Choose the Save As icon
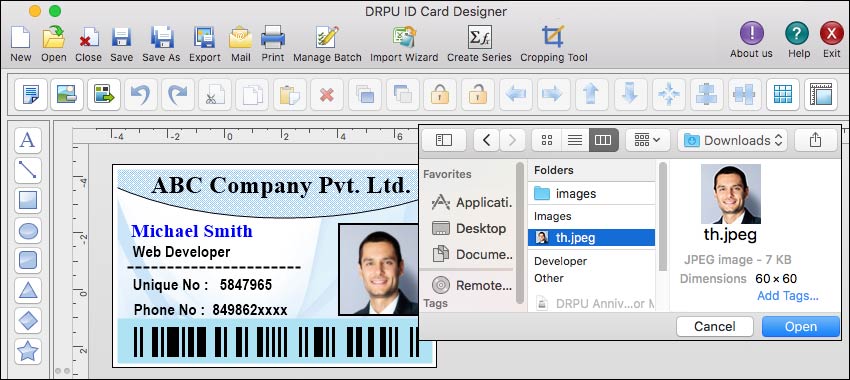850x380 pixels. pyautogui.click(x=161, y=37)
